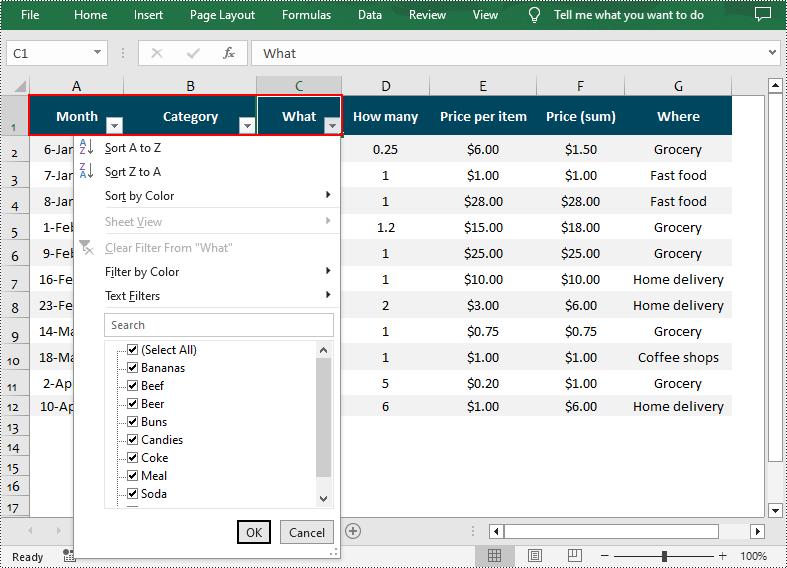787x568 pixels.
Task: Click horizontal scrollbar right arrow
Action: click(x=757, y=531)
